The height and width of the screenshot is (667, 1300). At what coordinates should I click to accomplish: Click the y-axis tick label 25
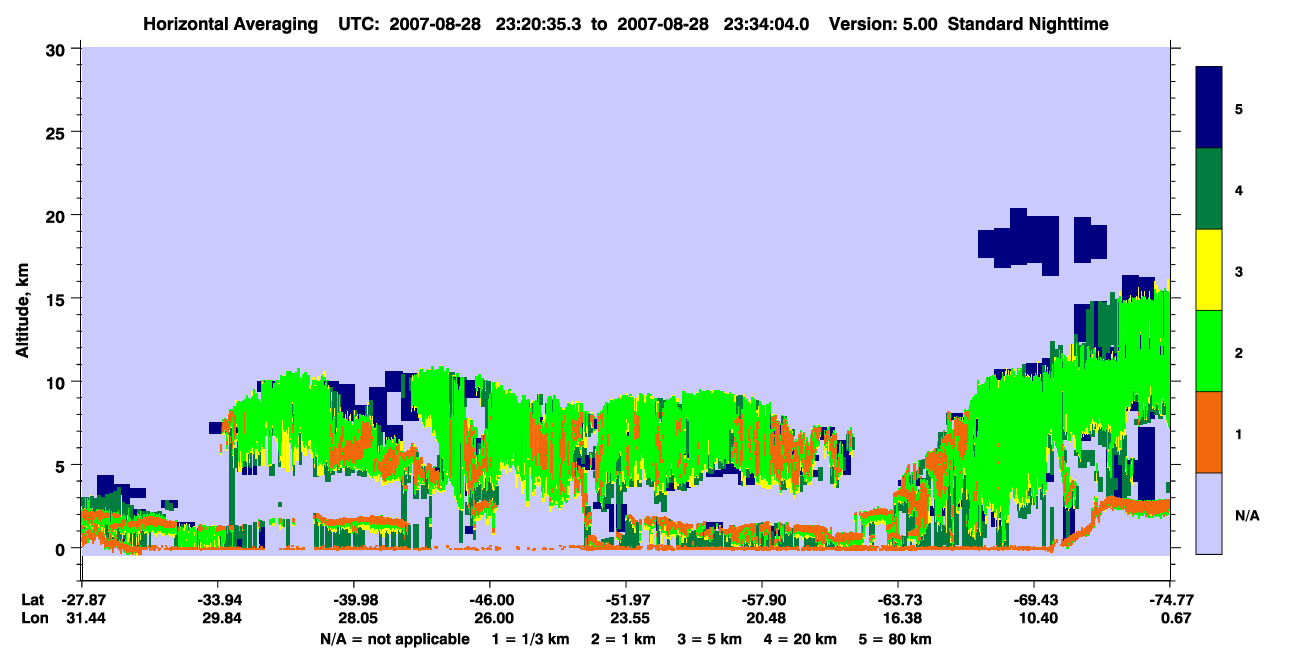coord(57,132)
